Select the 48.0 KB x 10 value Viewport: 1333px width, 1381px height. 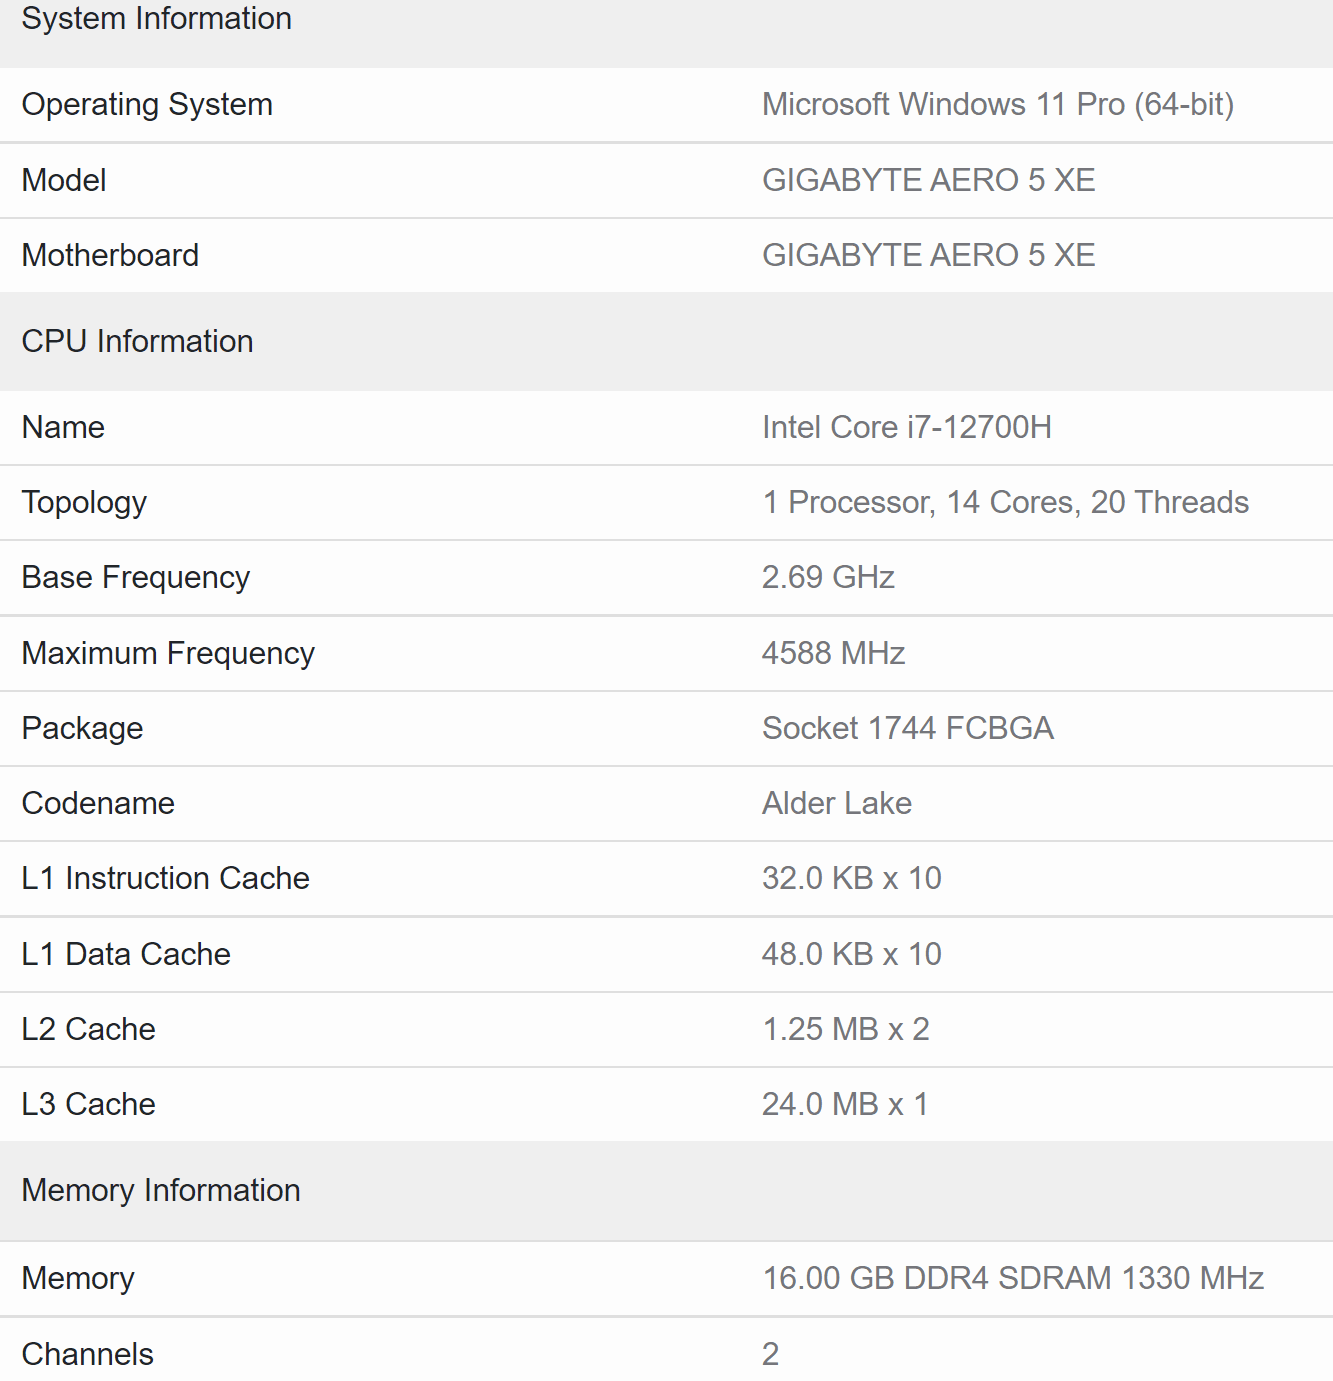pyautogui.click(x=851, y=955)
